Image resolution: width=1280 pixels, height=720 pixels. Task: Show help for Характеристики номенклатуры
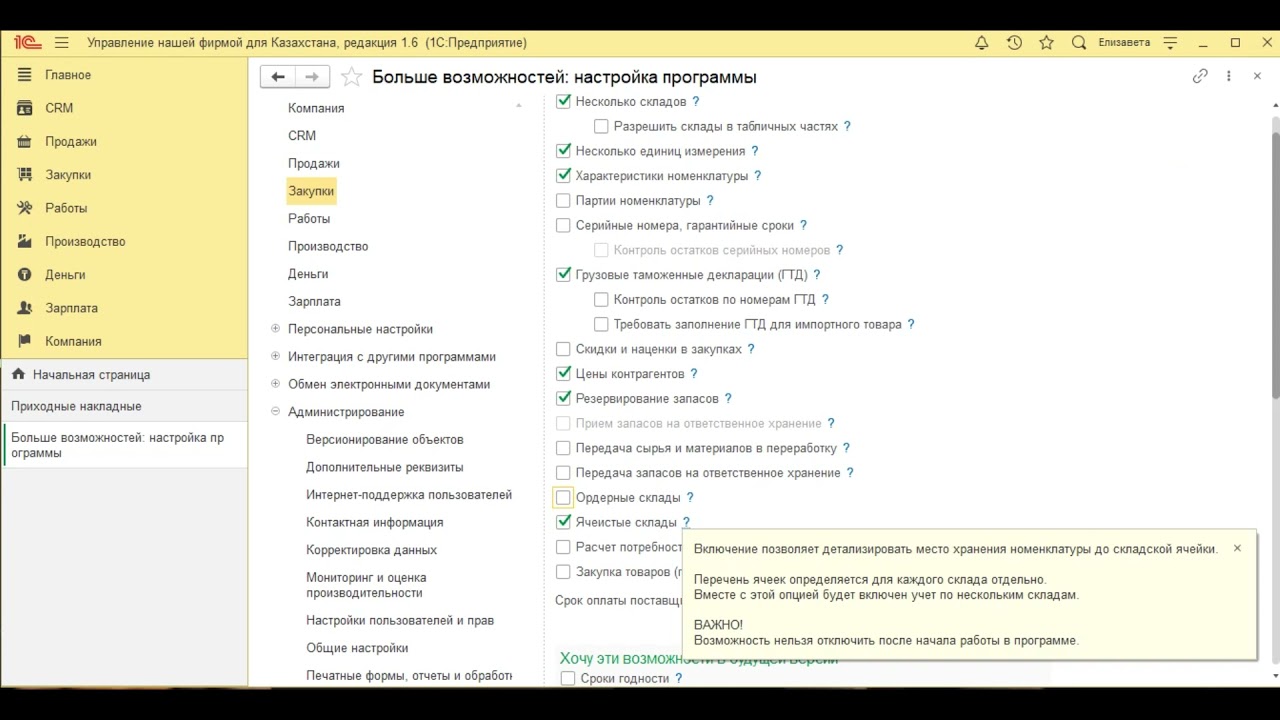(x=758, y=176)
